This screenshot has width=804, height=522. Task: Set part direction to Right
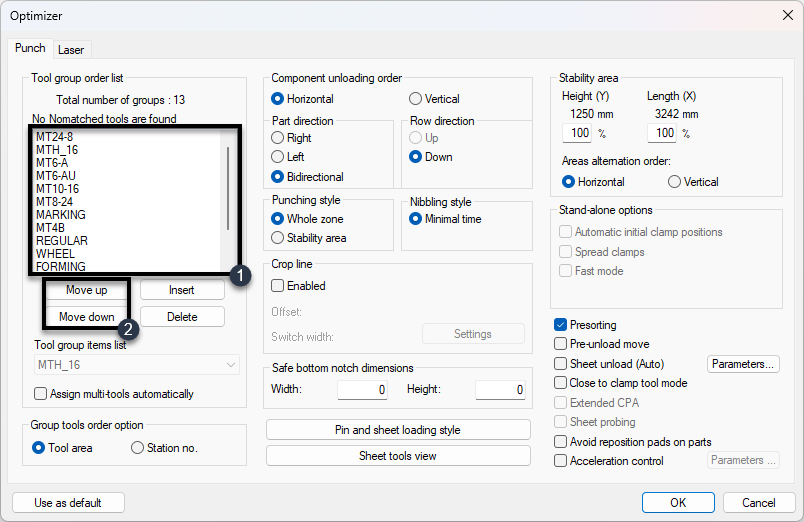point(291,137)
